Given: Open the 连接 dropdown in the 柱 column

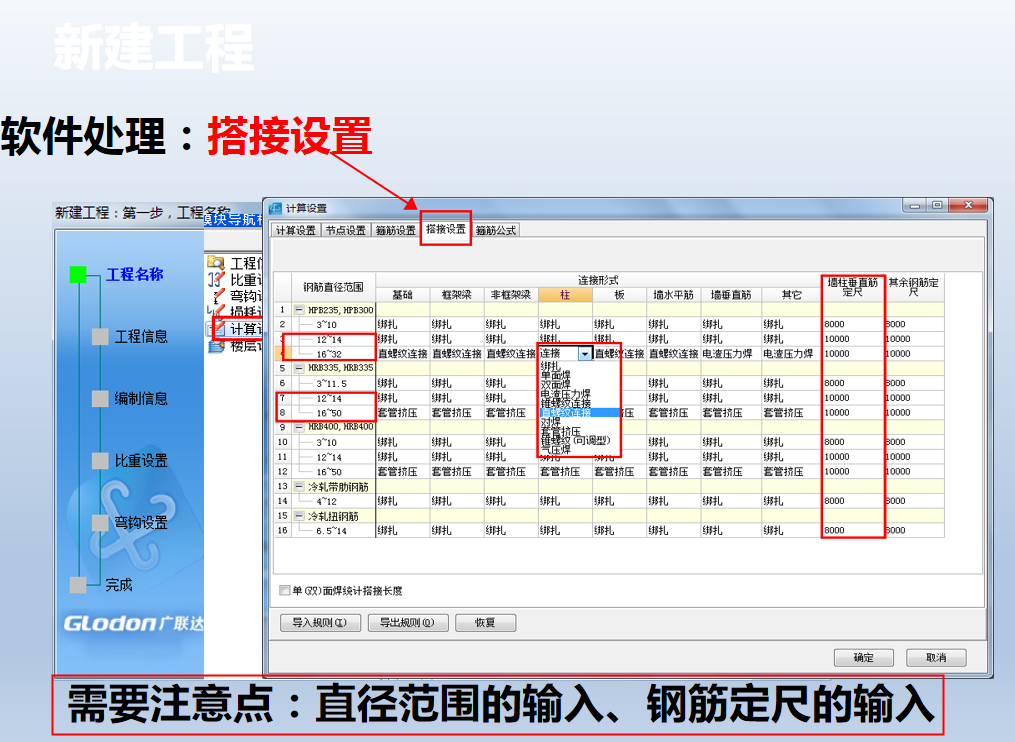Looking at the screenshot, I should (585, 353).
